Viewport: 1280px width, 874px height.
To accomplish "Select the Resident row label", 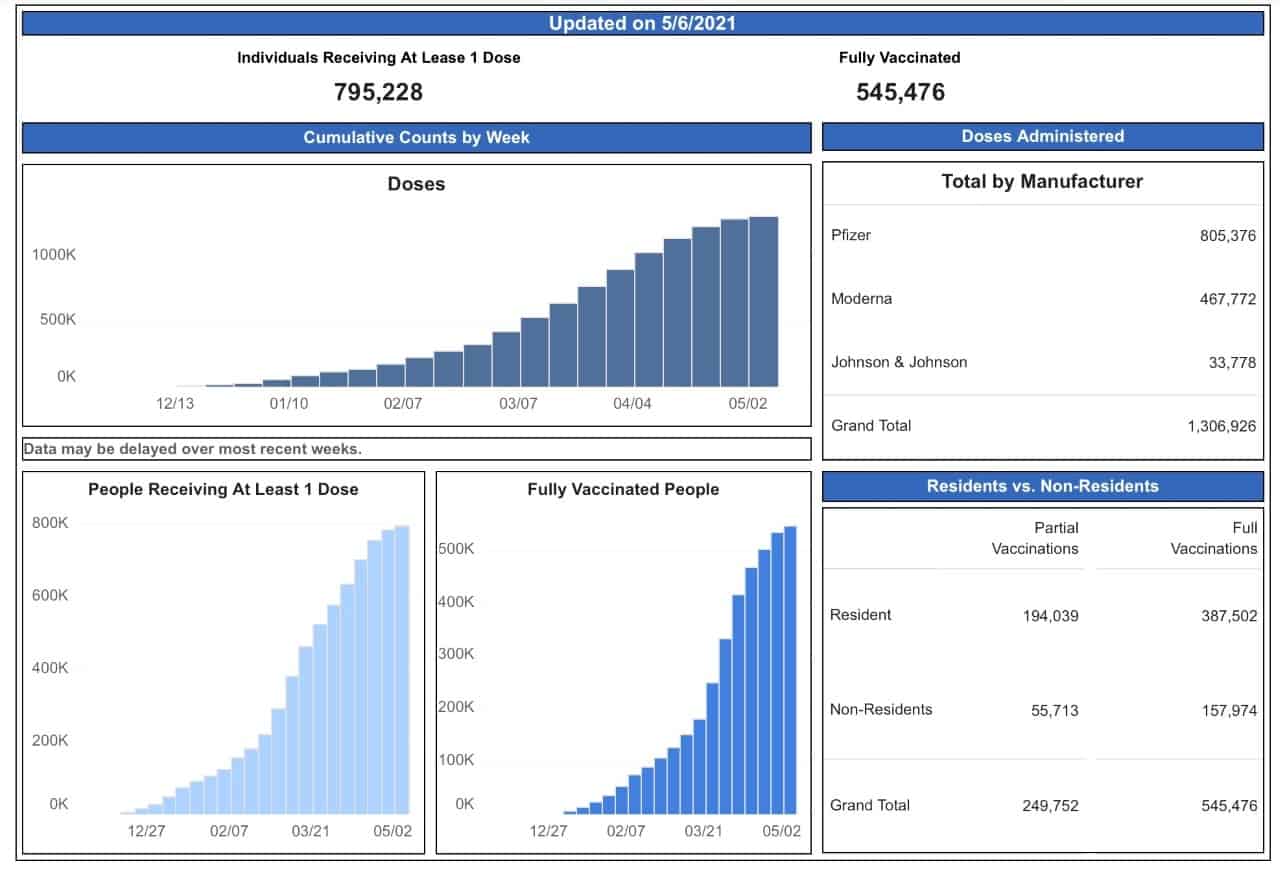I will coord(860,615).
